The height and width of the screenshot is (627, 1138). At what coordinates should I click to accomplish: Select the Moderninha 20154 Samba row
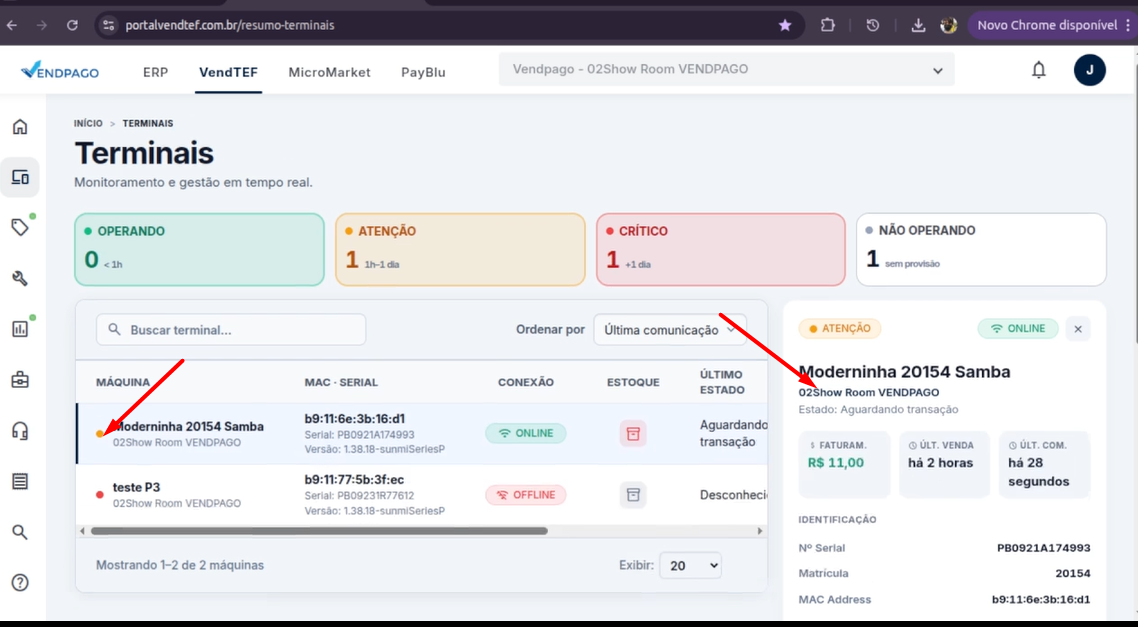click(x=422, y=433)
